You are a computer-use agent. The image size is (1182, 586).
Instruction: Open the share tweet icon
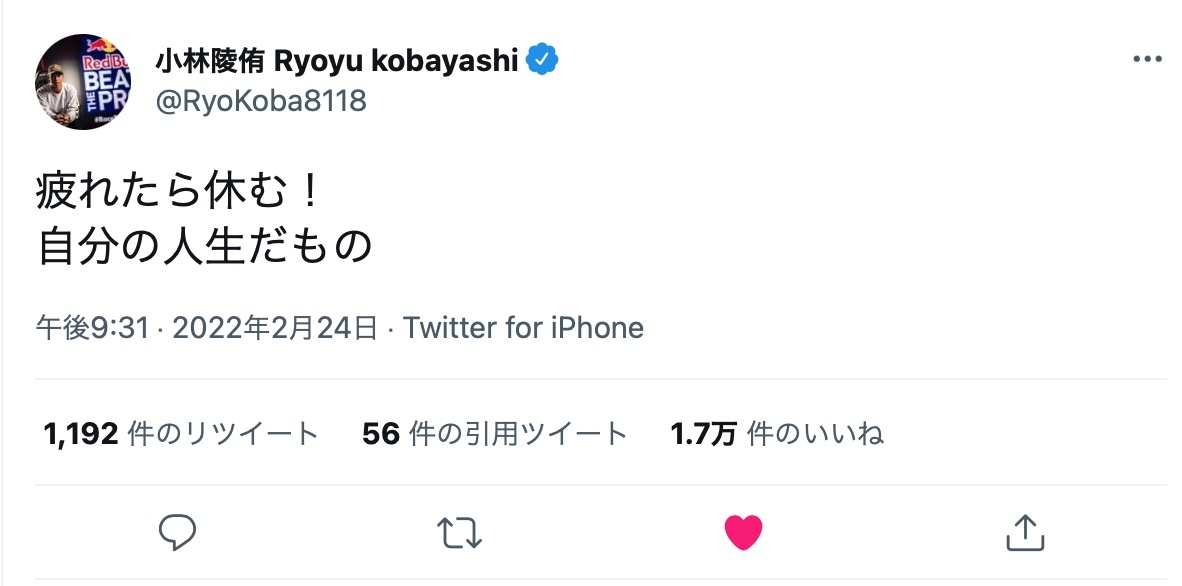click(1024, 532)
